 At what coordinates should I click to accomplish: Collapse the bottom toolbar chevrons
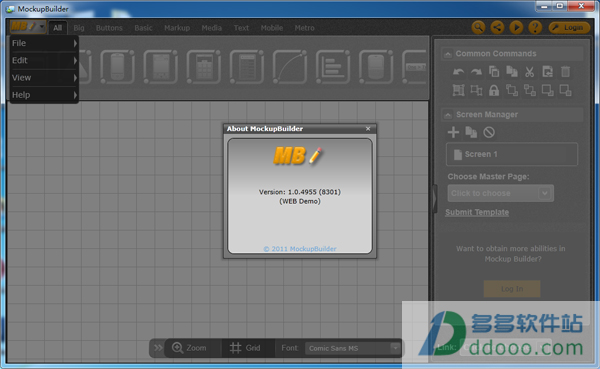(x=158, y=348)
